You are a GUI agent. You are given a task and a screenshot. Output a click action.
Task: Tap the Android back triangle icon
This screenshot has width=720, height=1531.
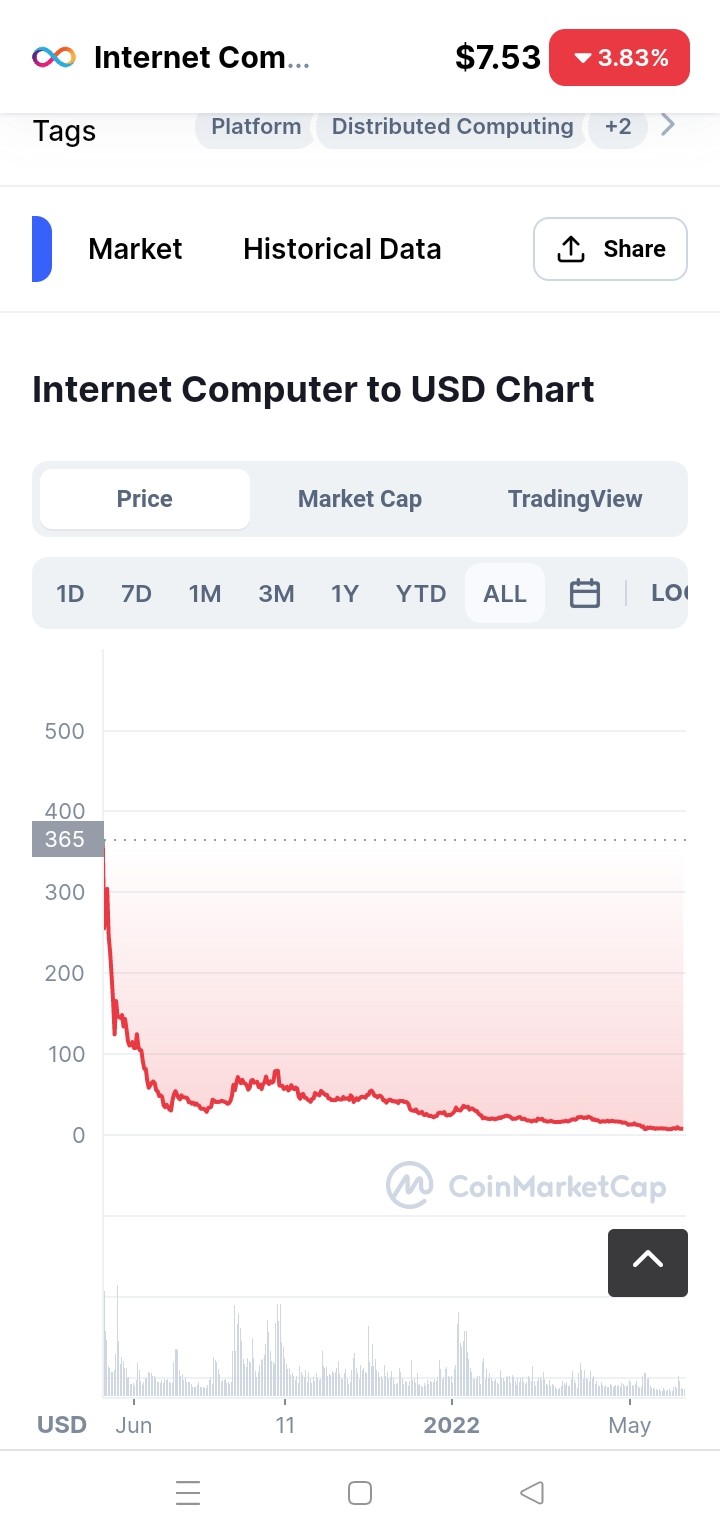coord(532,1493)
